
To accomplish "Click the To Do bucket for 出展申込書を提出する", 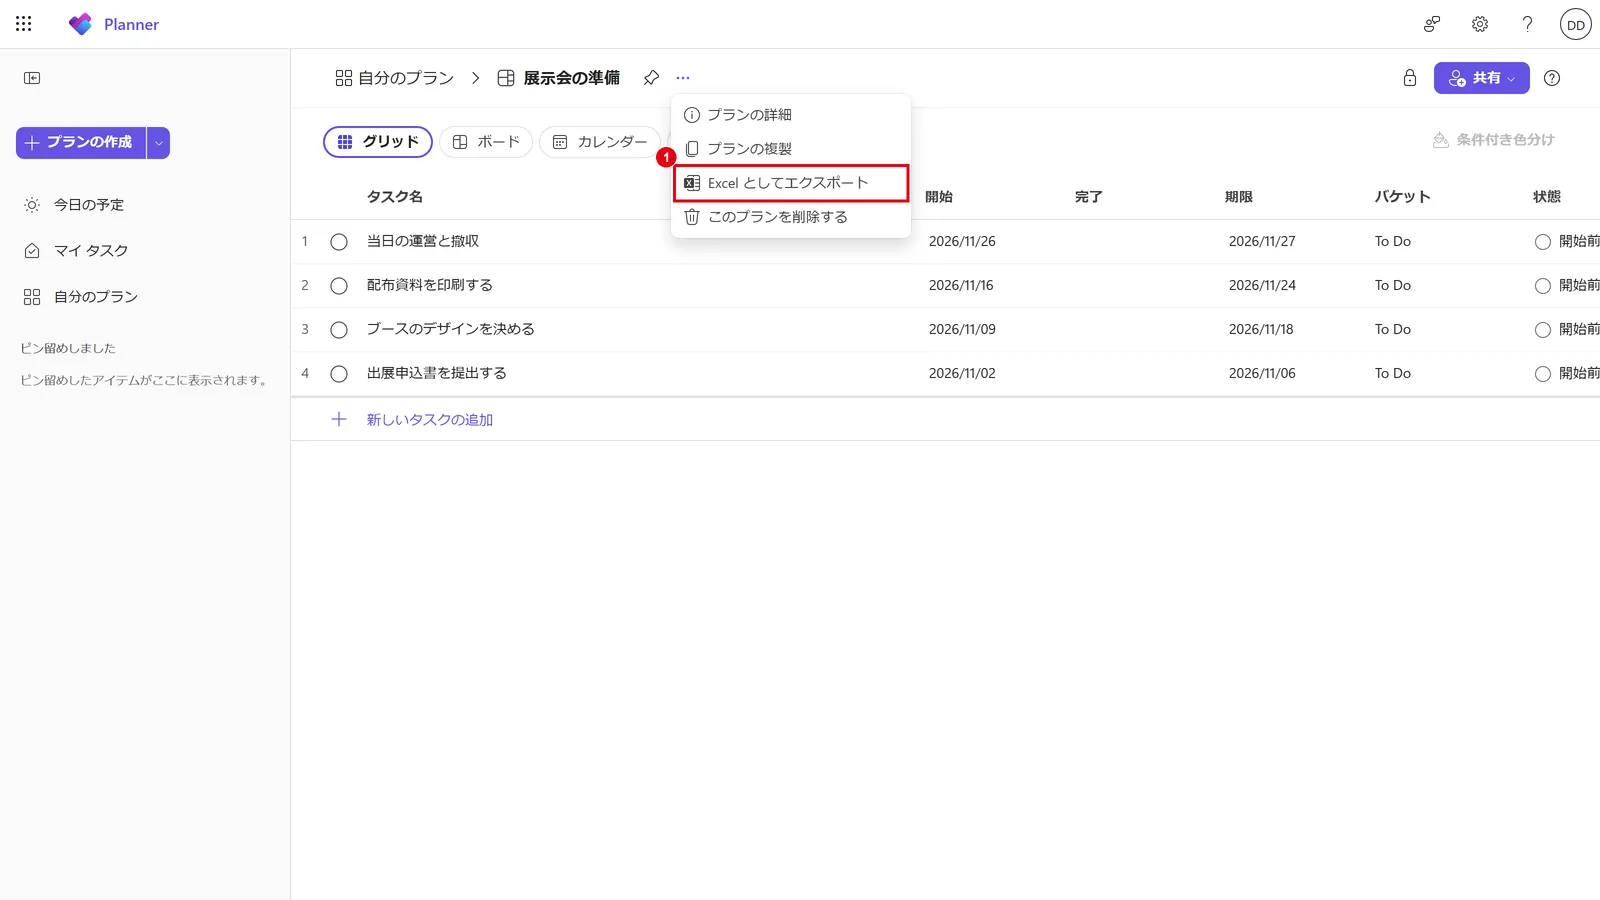I will point(1393,373).
